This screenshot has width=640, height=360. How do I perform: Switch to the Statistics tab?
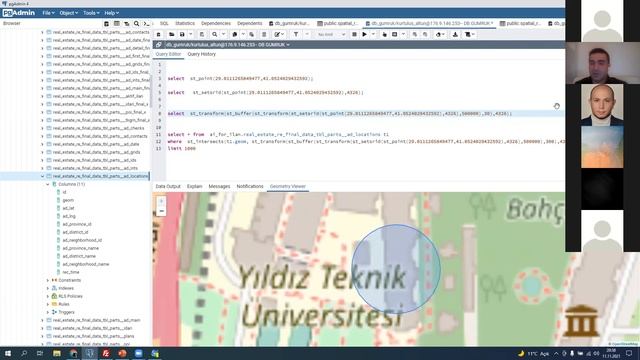(185, 24)
